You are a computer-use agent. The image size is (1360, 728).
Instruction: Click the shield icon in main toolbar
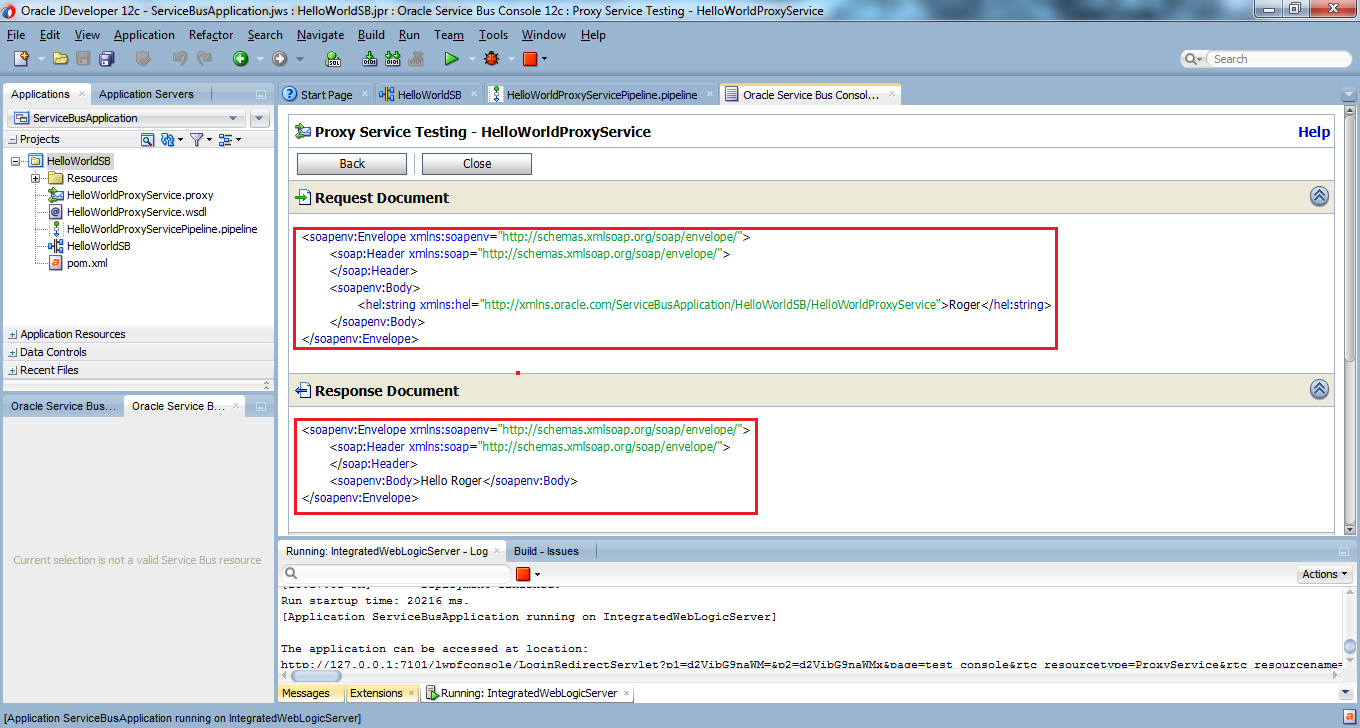pos(143,59)
